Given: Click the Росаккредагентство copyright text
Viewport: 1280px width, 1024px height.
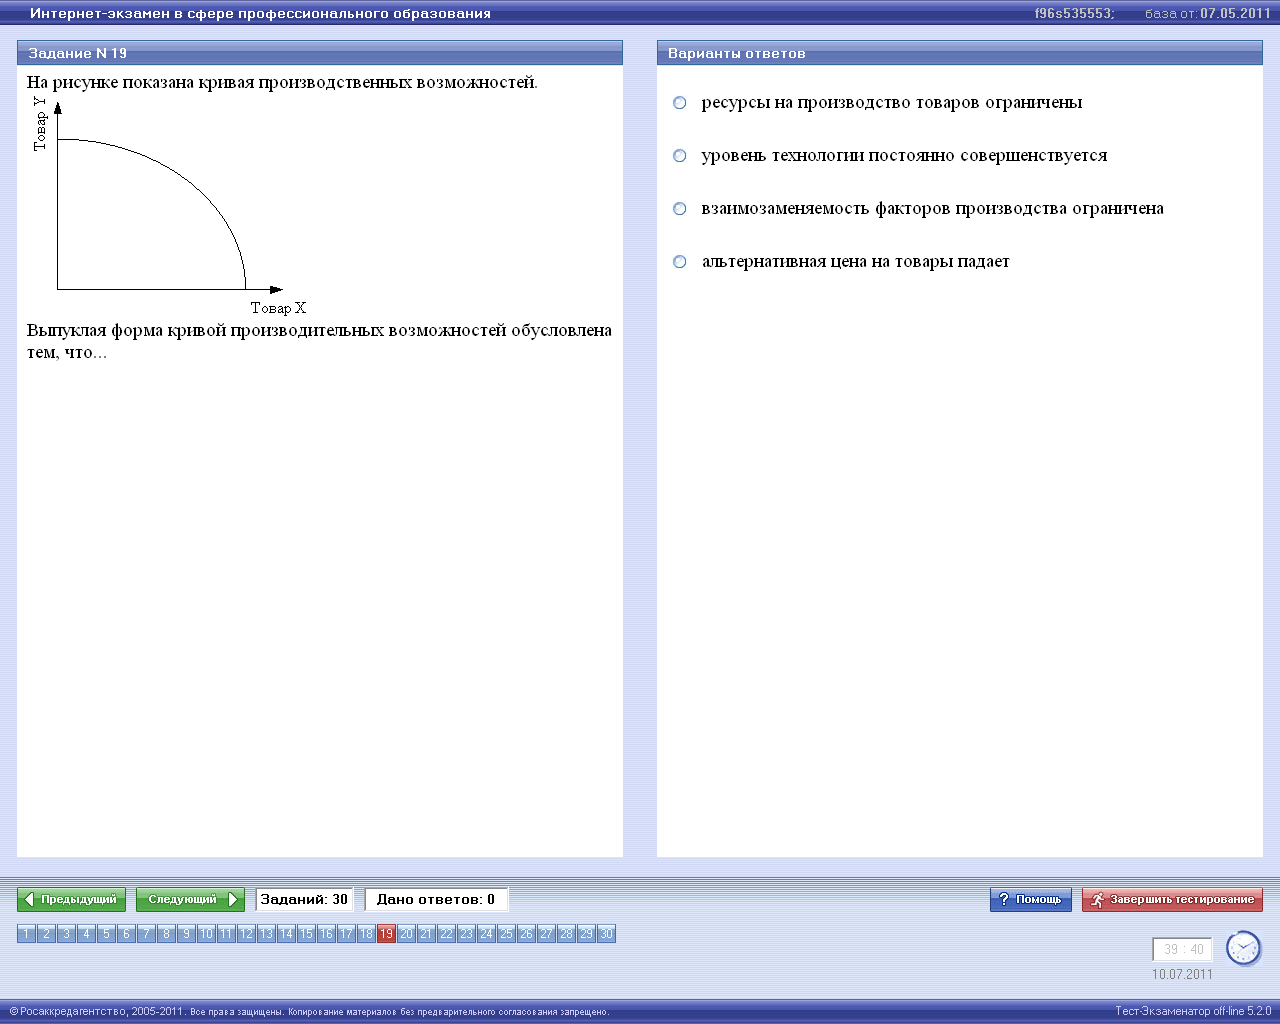Looking at the screenshot, I should pos(309,1012).
